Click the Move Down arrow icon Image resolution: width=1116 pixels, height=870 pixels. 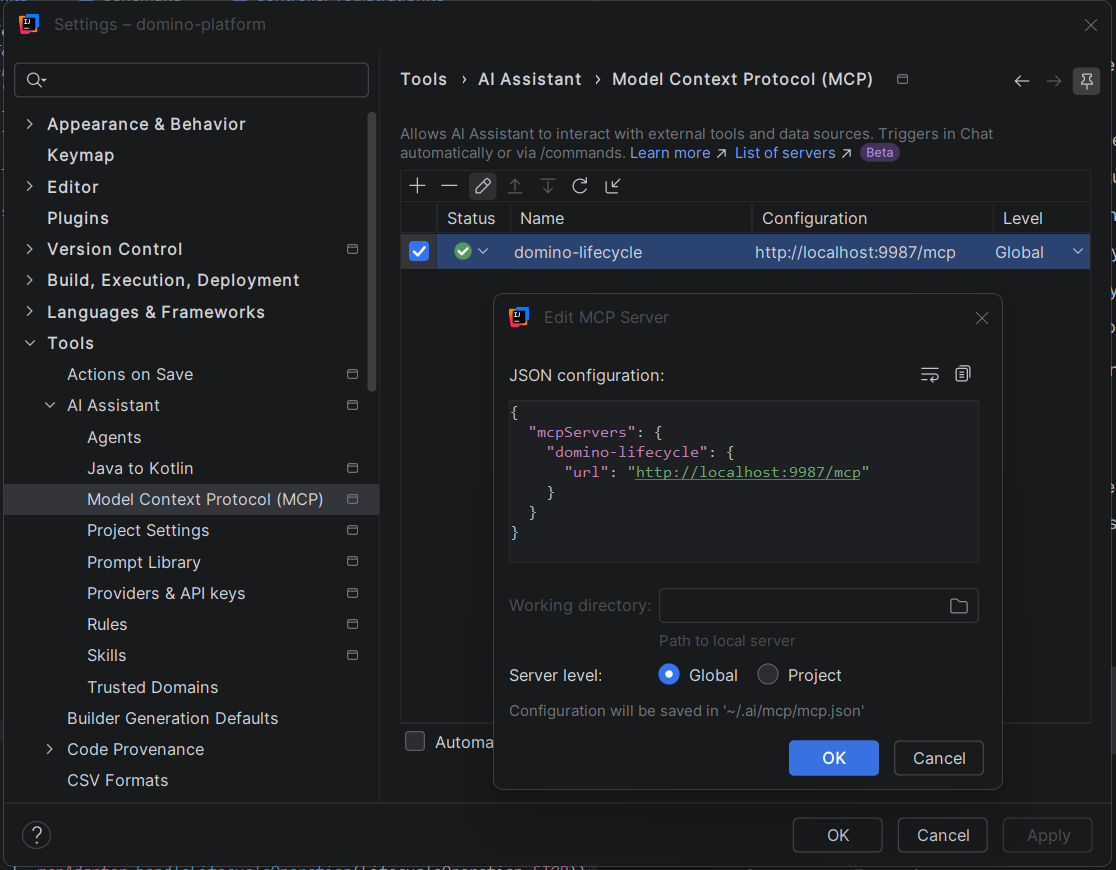click(x=547, y=186)
